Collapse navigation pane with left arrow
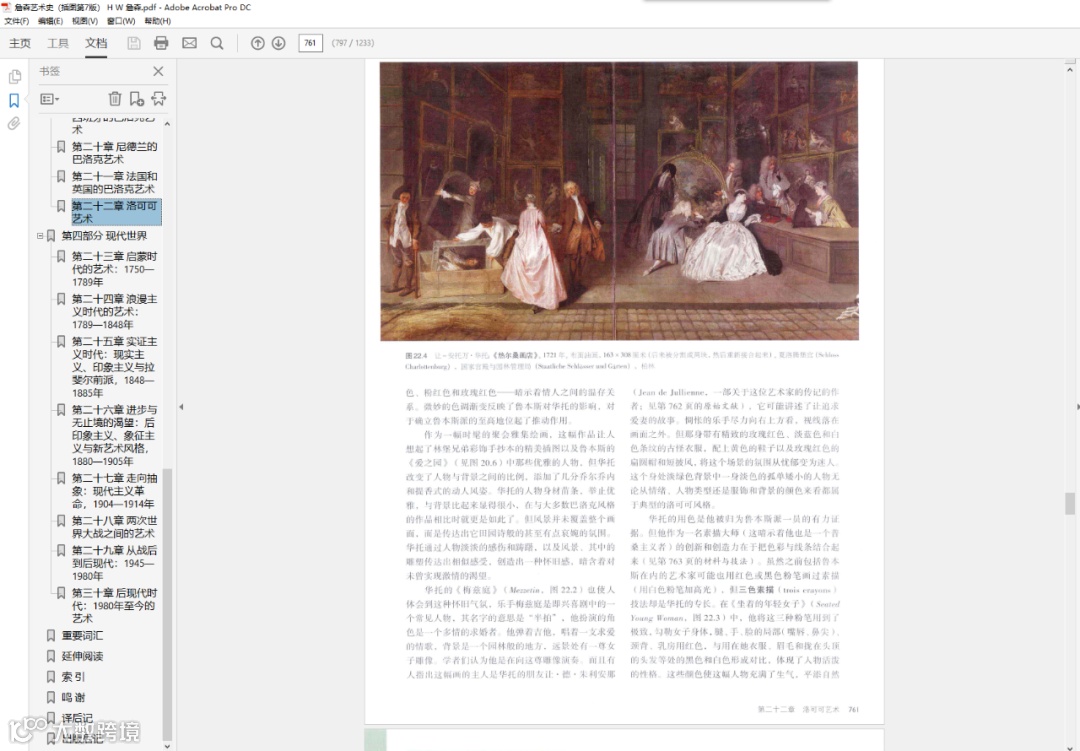 pyautogui.click(x=181, y=407)
